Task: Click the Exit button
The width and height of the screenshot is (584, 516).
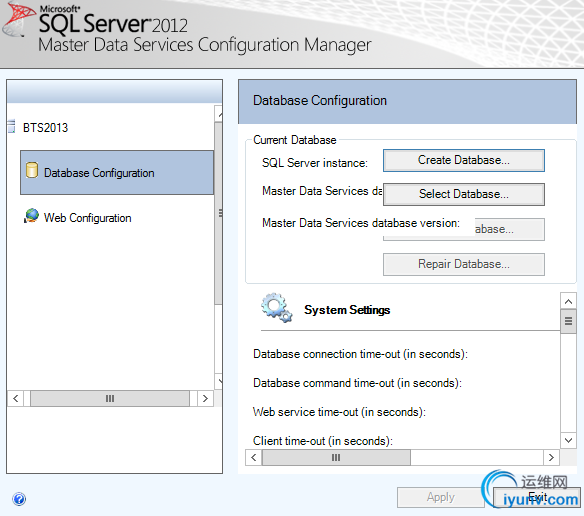Action: point(537,497)
